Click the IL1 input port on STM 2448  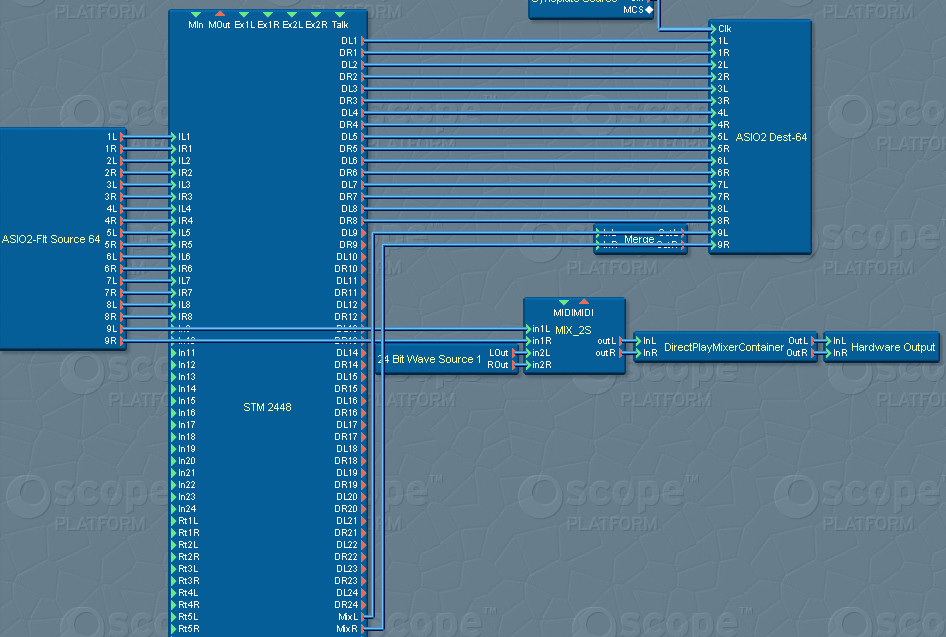174,137
